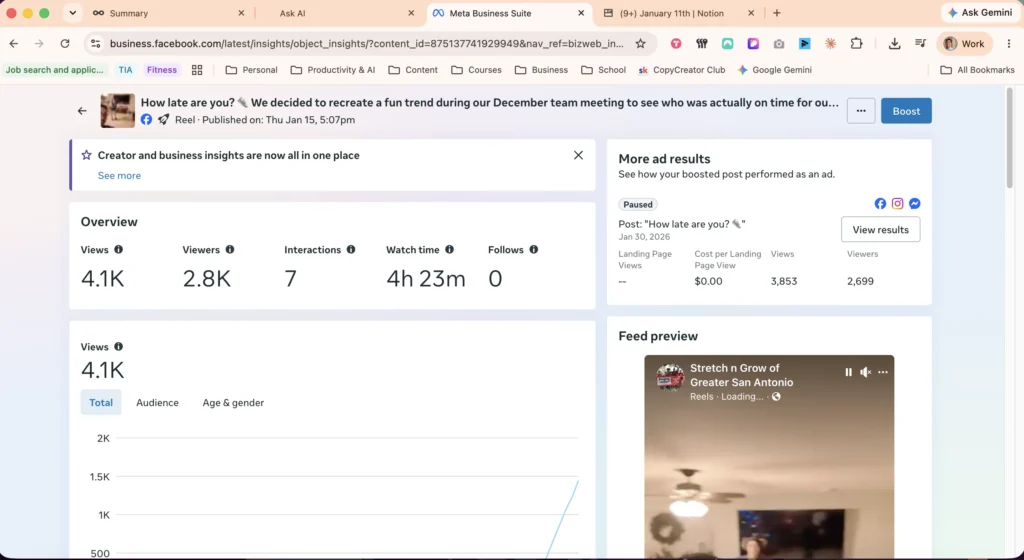
Task: Click the media control playlist icon
Action: [x=920, y=44]
